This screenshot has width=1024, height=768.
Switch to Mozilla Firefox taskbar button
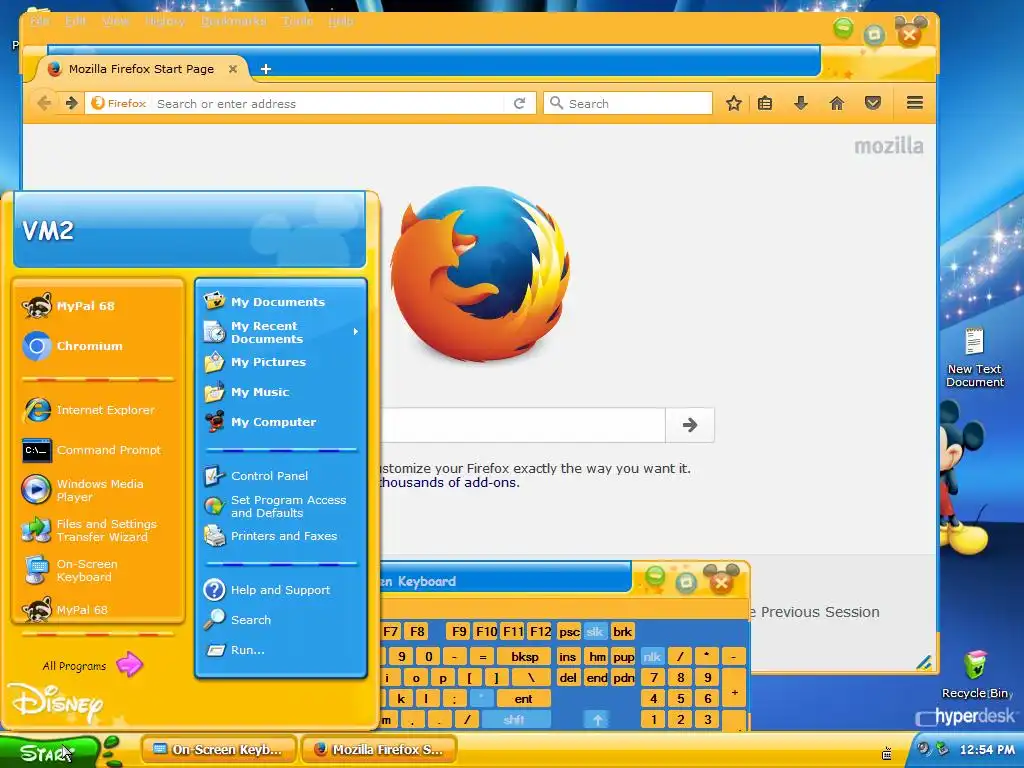pos(379,750)
